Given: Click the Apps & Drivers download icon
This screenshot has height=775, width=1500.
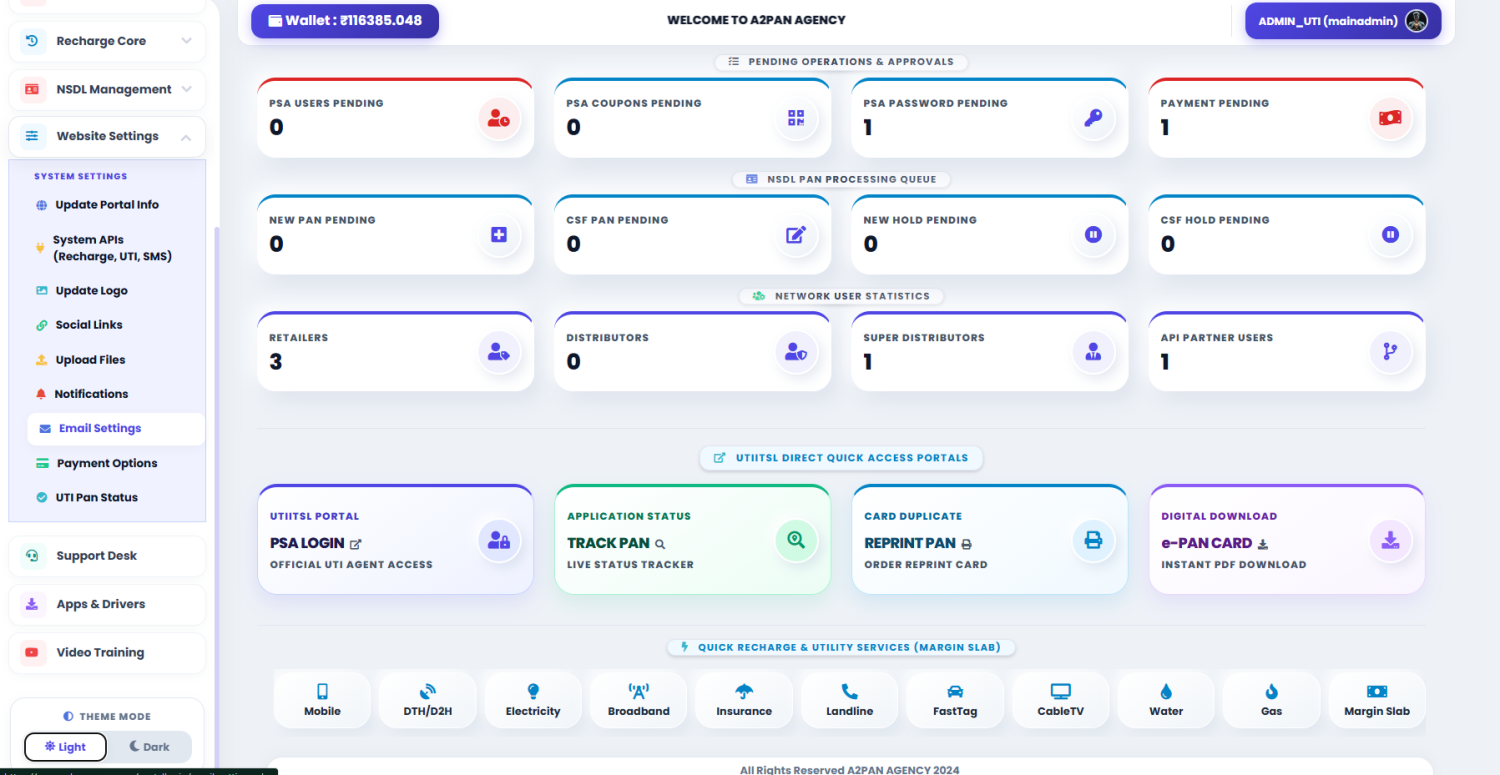Looking at the screenshot, I should (x=32, y=604).
